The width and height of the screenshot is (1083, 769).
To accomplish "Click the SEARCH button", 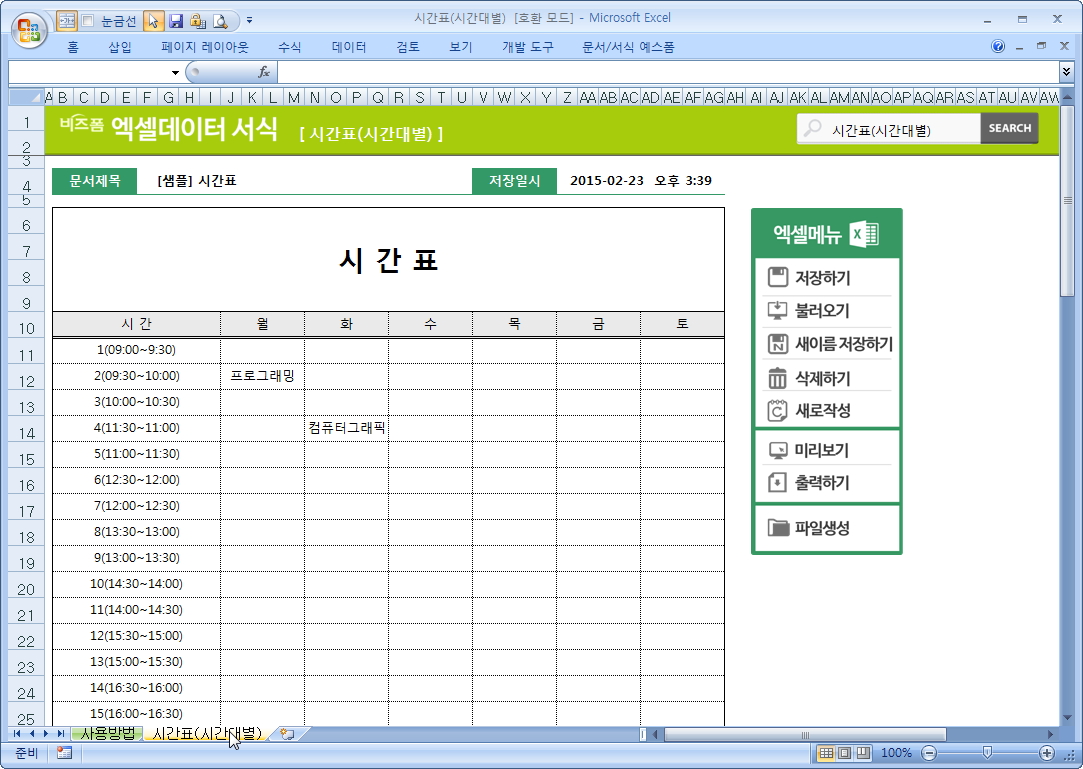I will 1009,128.
